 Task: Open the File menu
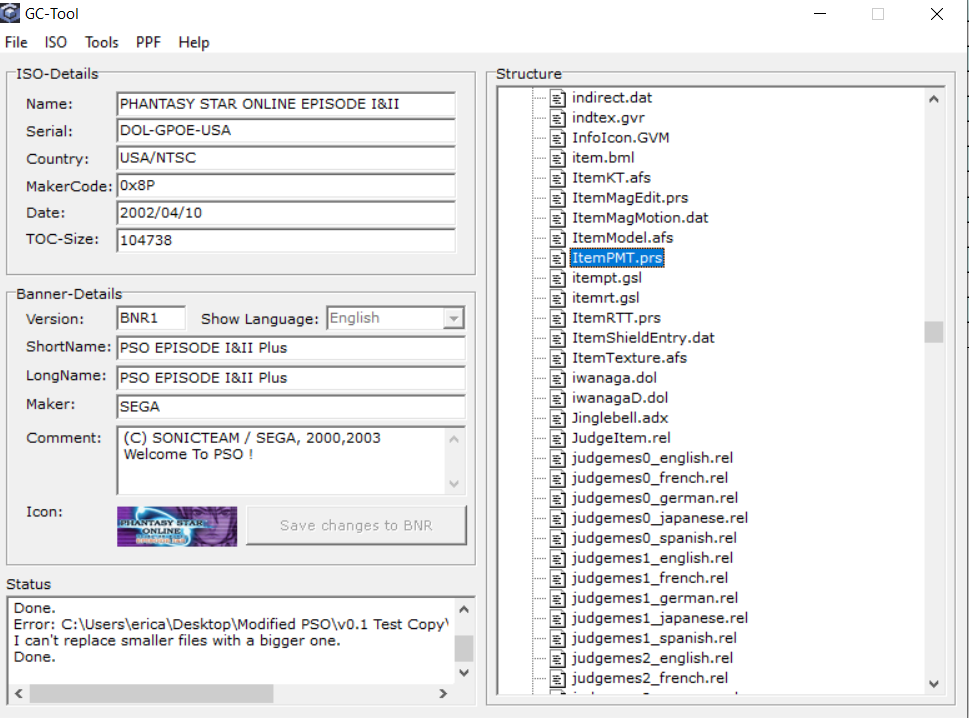(x=16, y=42)
